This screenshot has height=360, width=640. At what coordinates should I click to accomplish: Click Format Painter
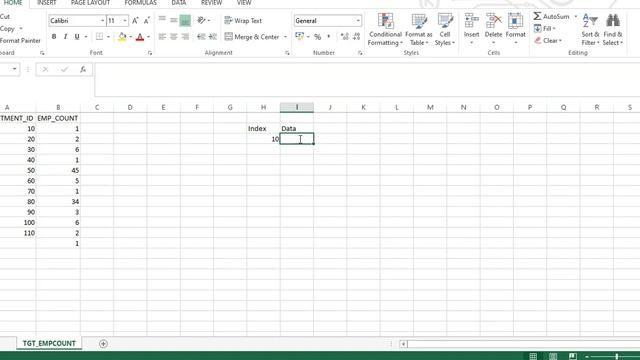click(x=20, y=40)
